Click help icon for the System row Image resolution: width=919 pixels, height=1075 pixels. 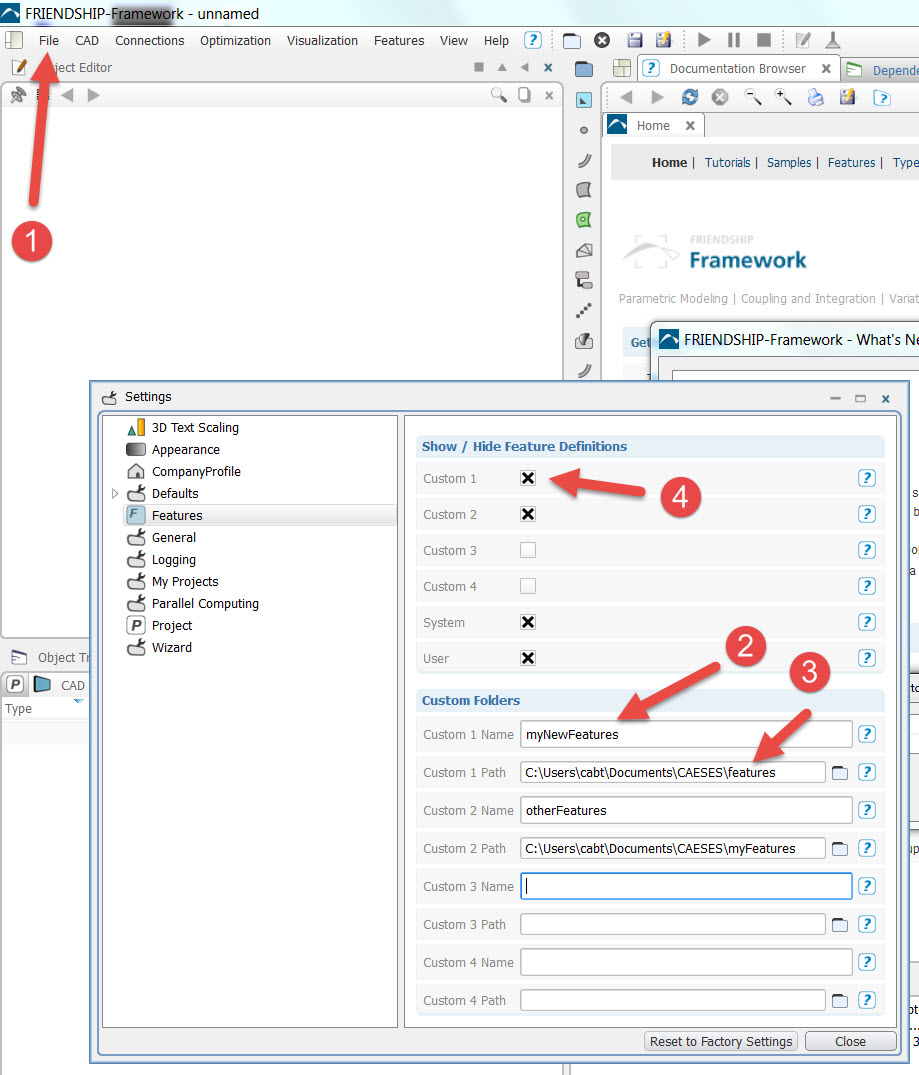867,622
